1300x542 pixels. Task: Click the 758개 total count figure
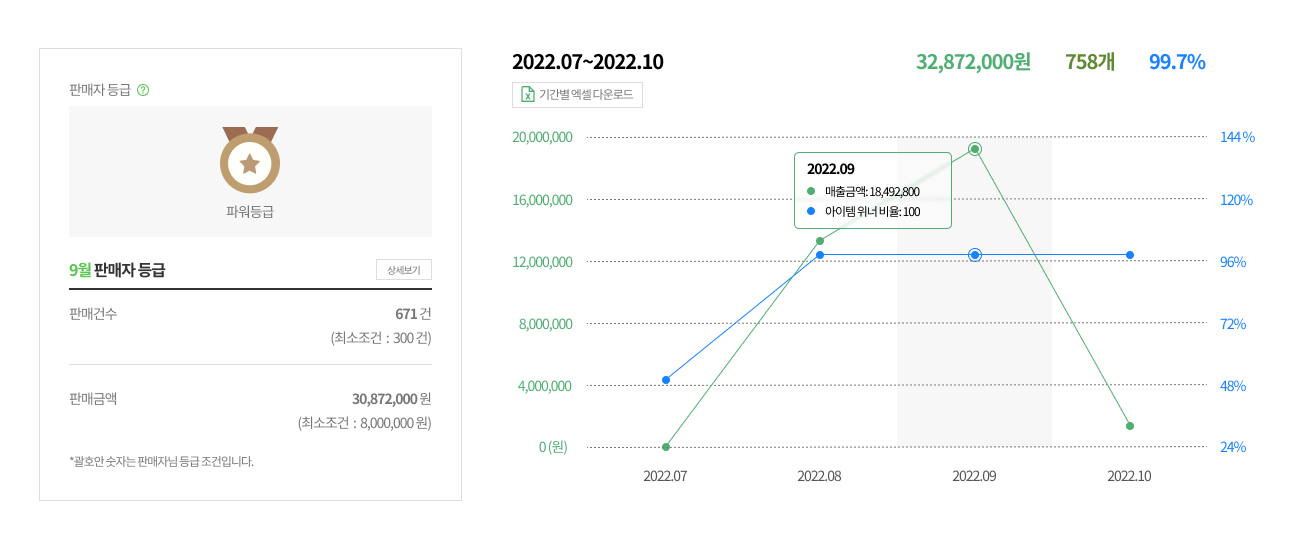click(x=1090, y=62)
